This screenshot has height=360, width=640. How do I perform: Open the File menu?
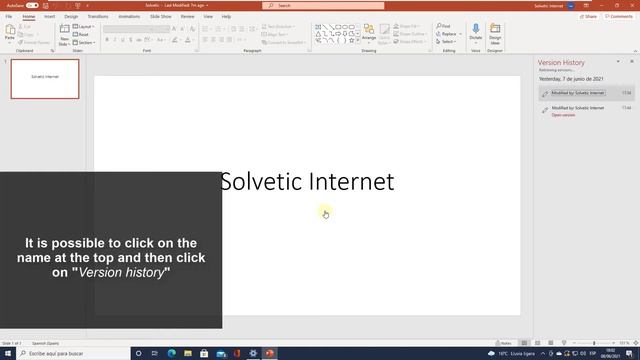point(9,16)
